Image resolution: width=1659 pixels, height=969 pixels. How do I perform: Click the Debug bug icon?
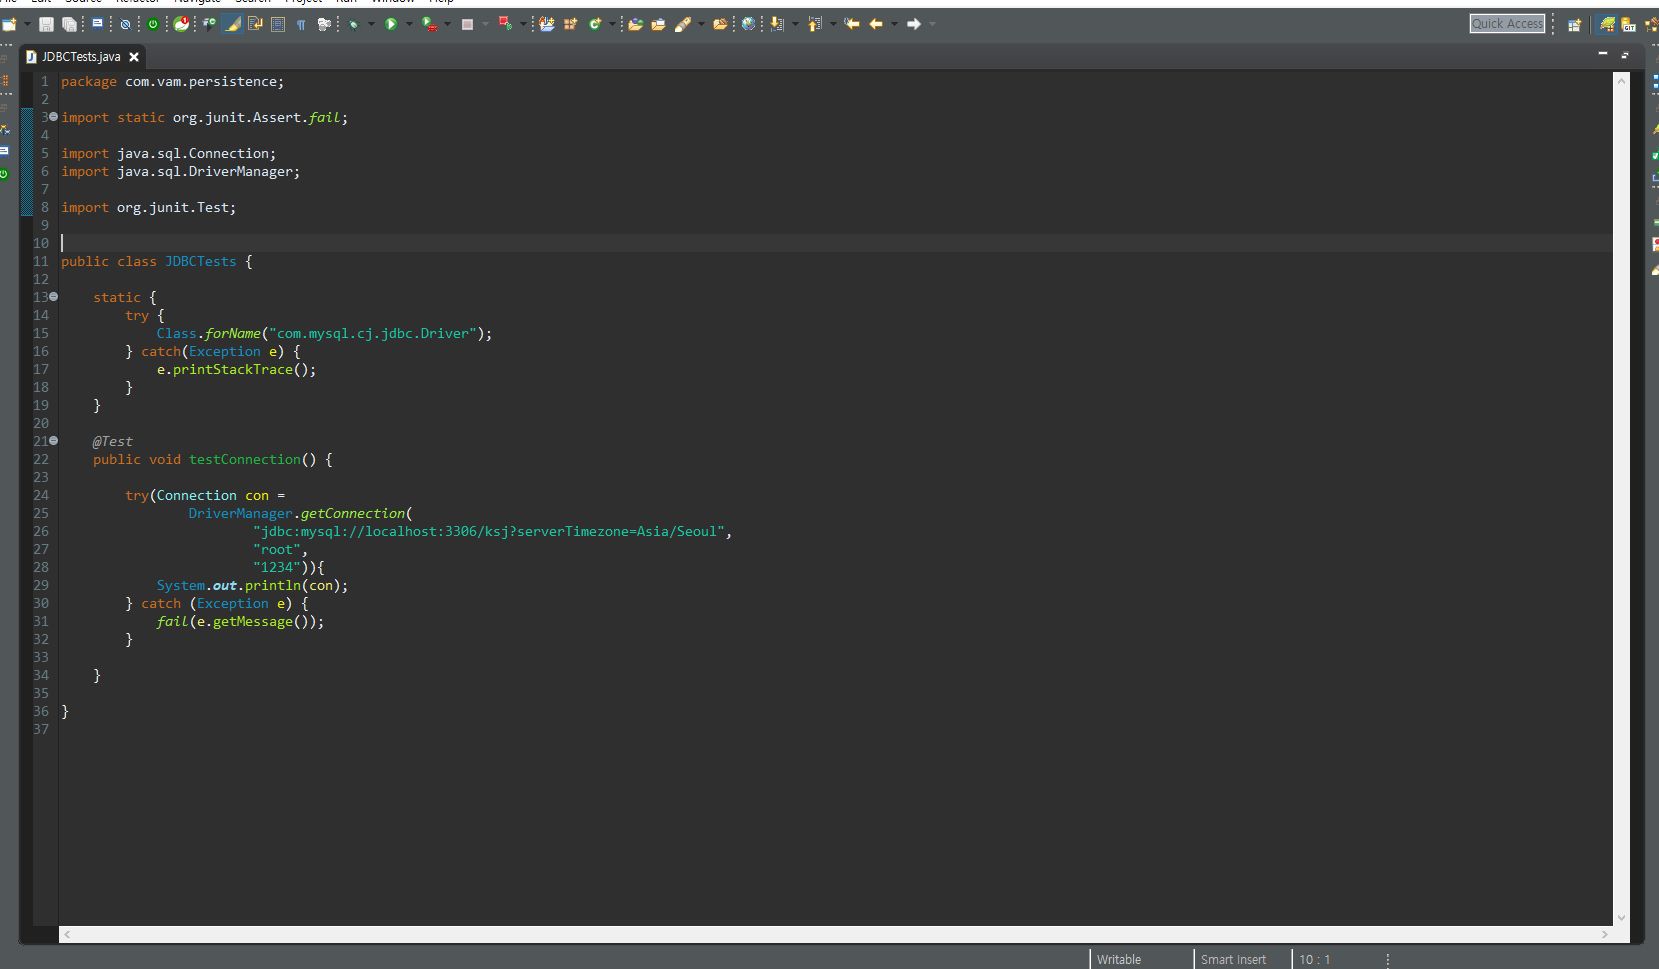click(353, 24)
